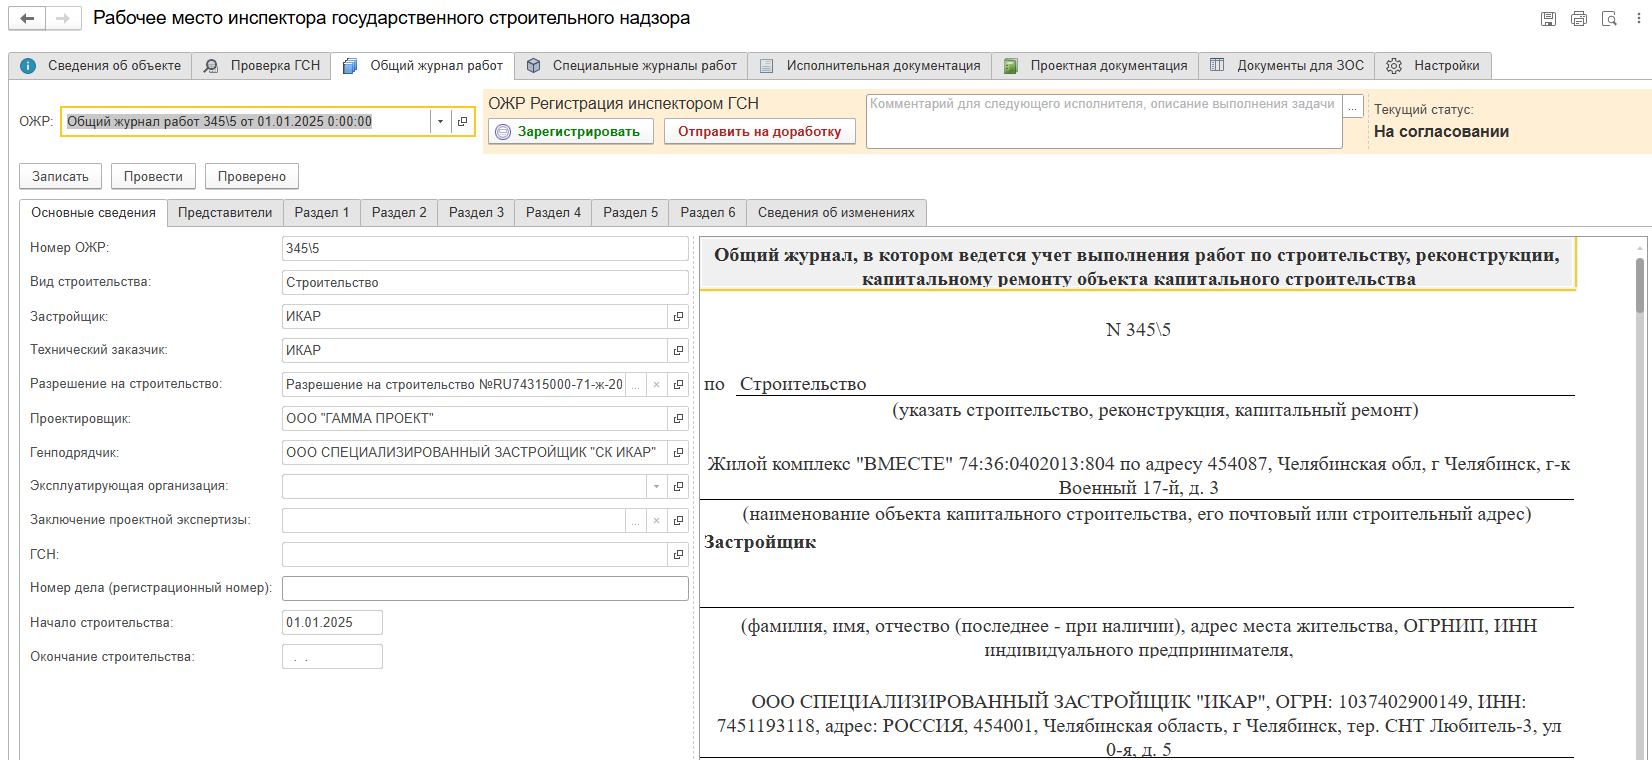Open the Представители sub-tab
This screenshot has width=1652, height=760.
225,213
